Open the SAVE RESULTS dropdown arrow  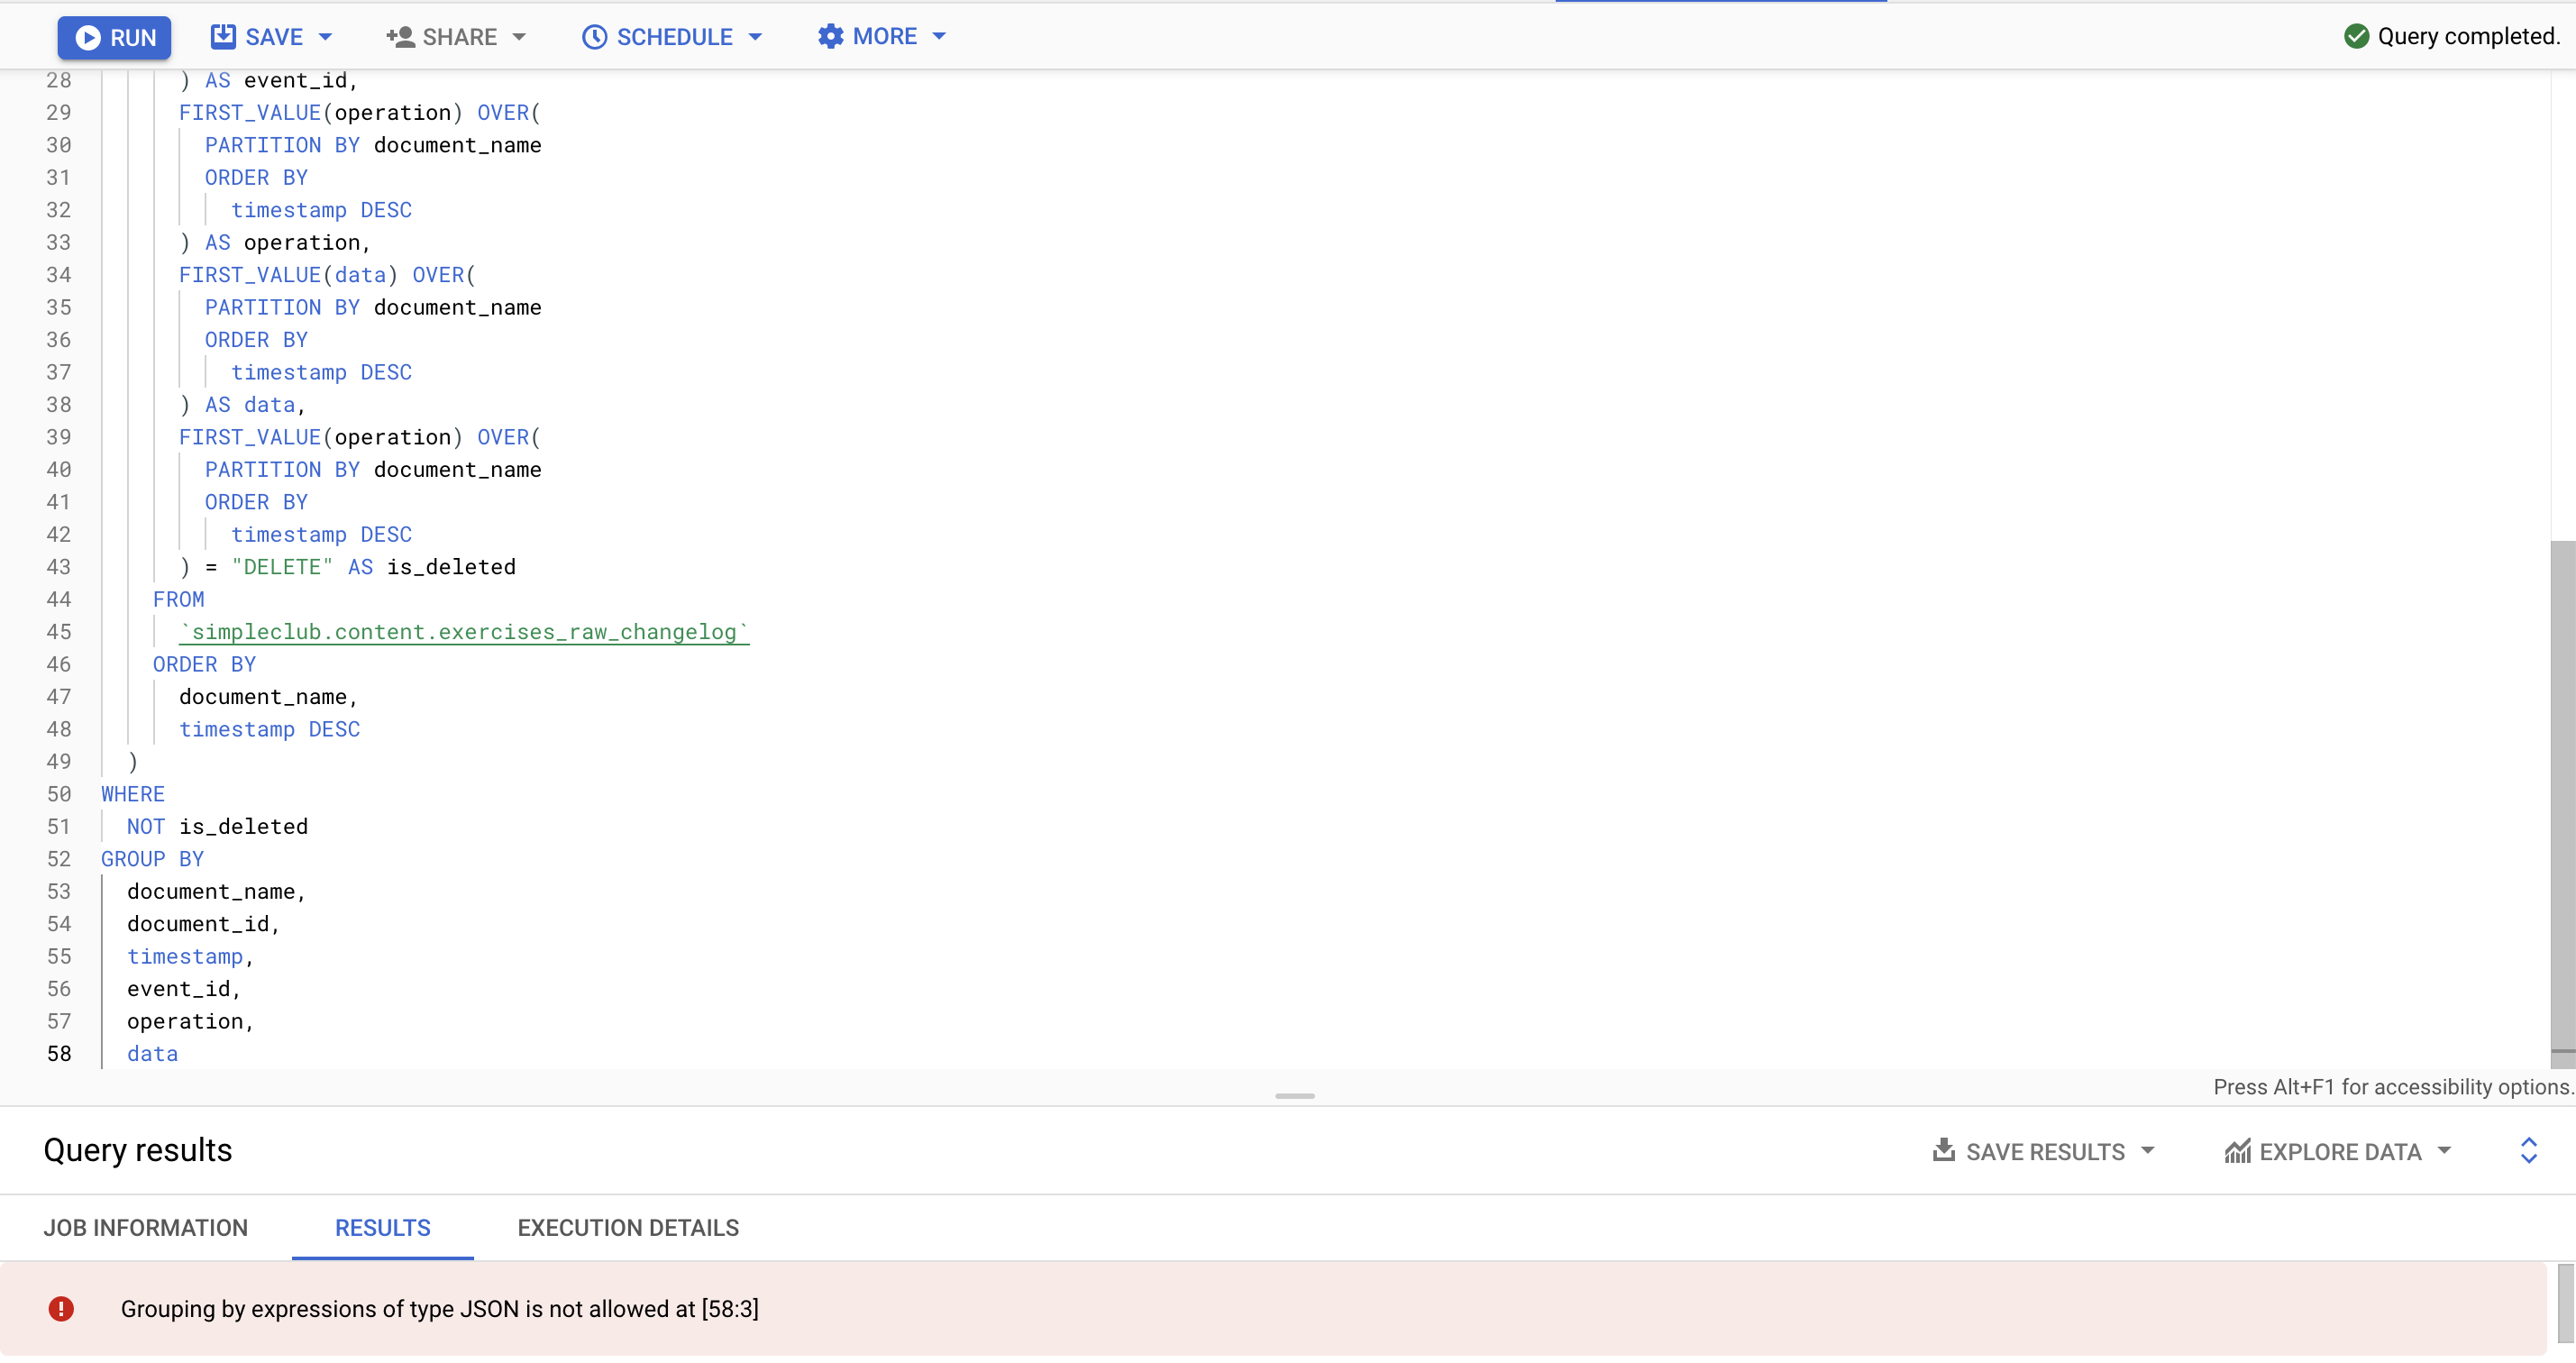(2147, 1151)
